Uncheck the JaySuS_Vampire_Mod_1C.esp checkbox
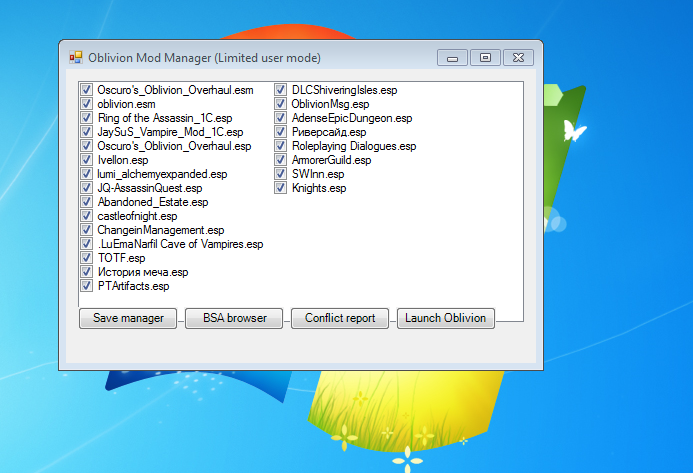The width and height of the screenshot is (693, 473). coord(86,132)
